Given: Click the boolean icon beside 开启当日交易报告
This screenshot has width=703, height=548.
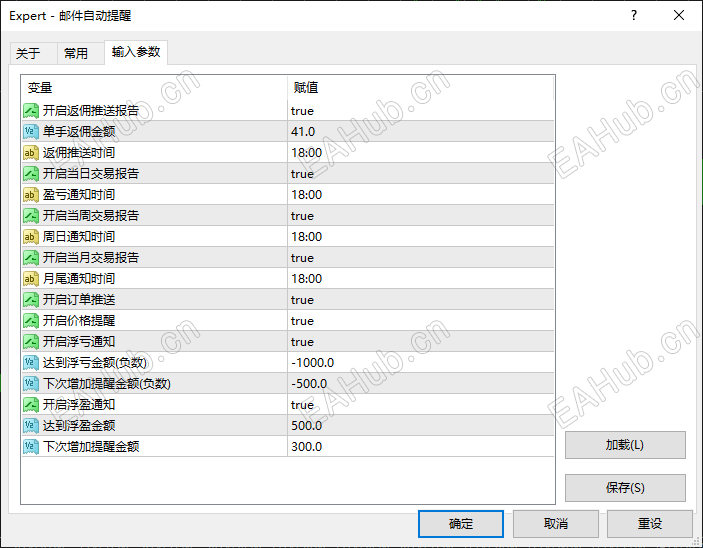Looking at the screenshot, I should 31,174.
